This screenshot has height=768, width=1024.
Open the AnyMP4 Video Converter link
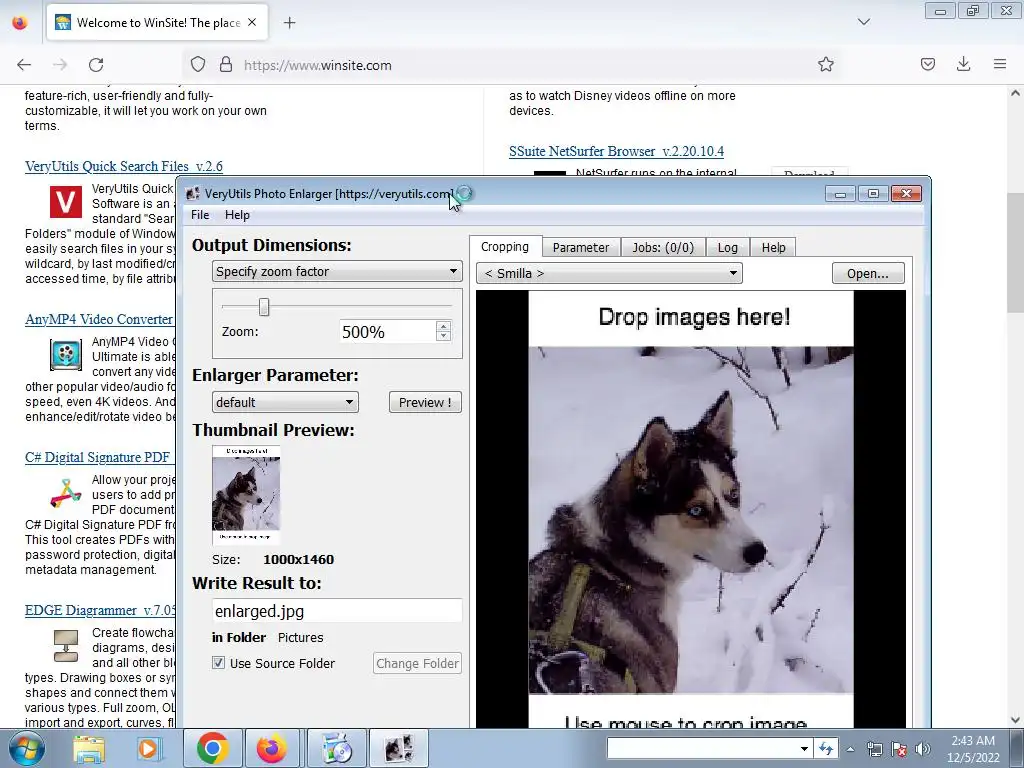(x=99, y=319)
